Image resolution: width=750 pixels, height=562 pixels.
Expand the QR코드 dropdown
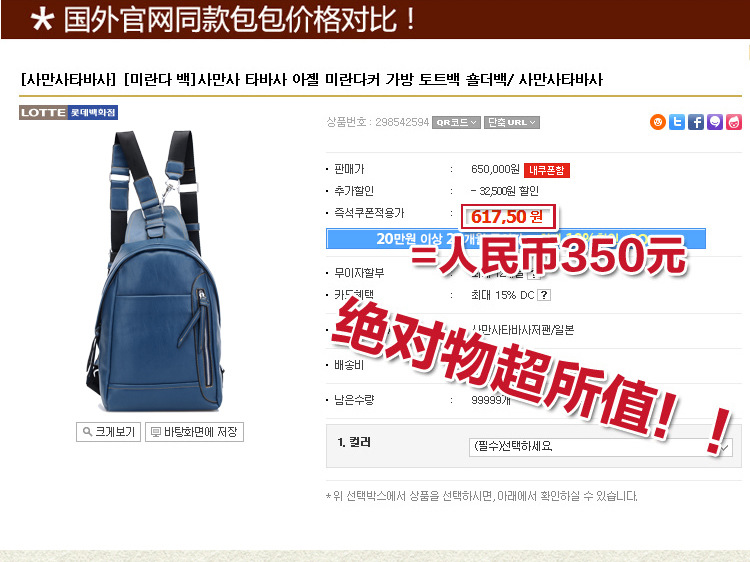[456, 122]
